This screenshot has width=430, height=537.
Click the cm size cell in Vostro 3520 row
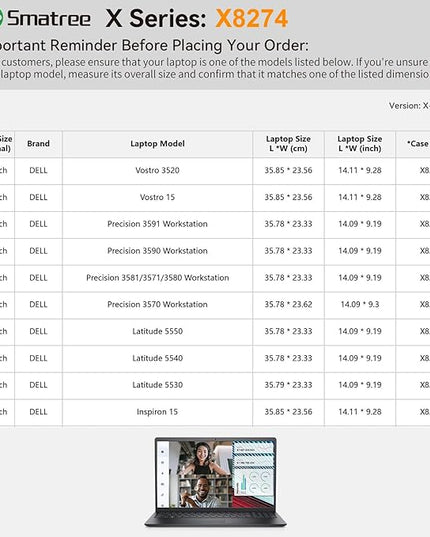289,171
